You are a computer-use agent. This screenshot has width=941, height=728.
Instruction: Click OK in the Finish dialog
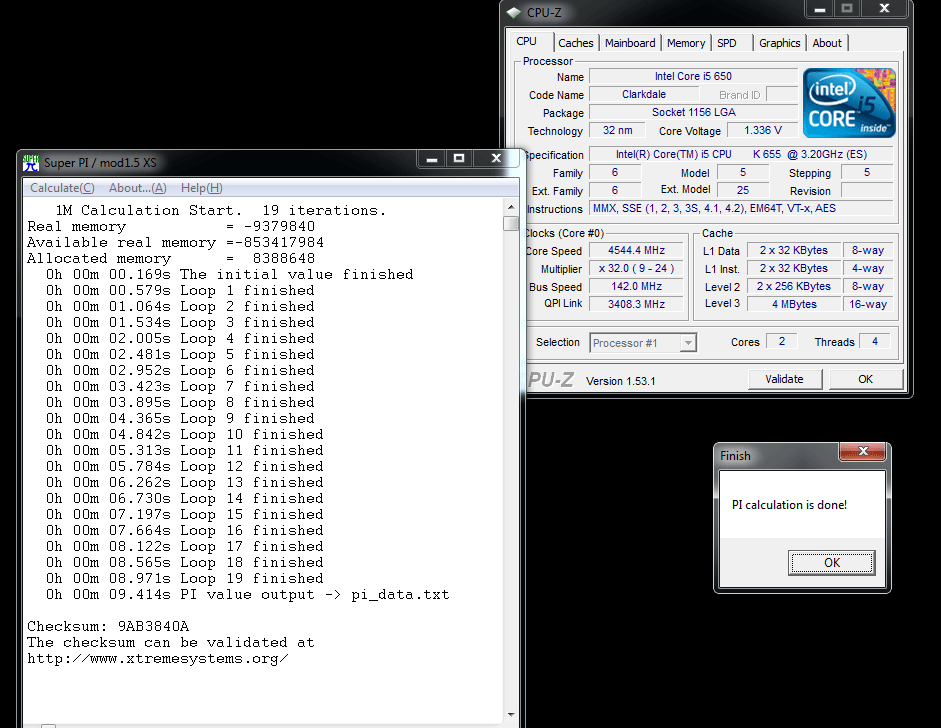pyautogui.click(x=832, y=562)
